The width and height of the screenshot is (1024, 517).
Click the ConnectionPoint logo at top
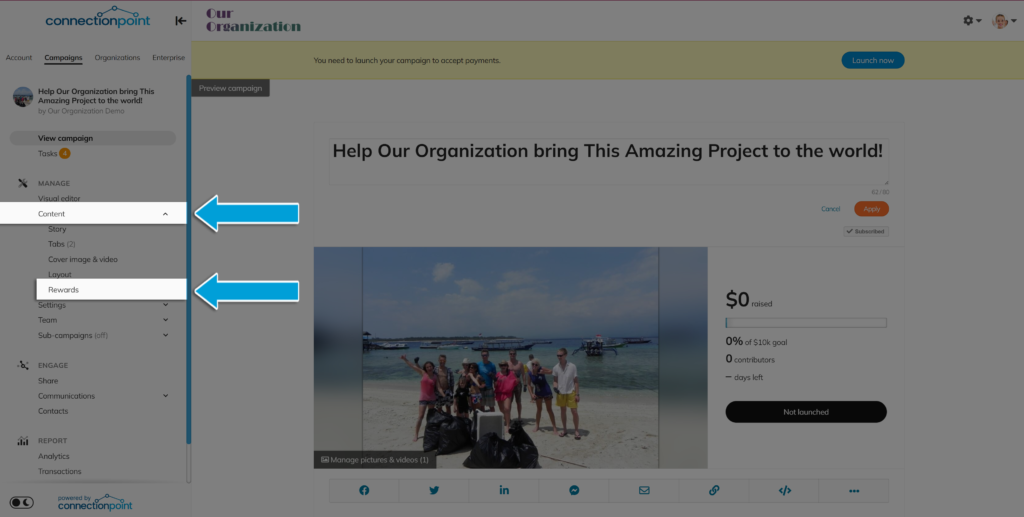pos(98,18)
